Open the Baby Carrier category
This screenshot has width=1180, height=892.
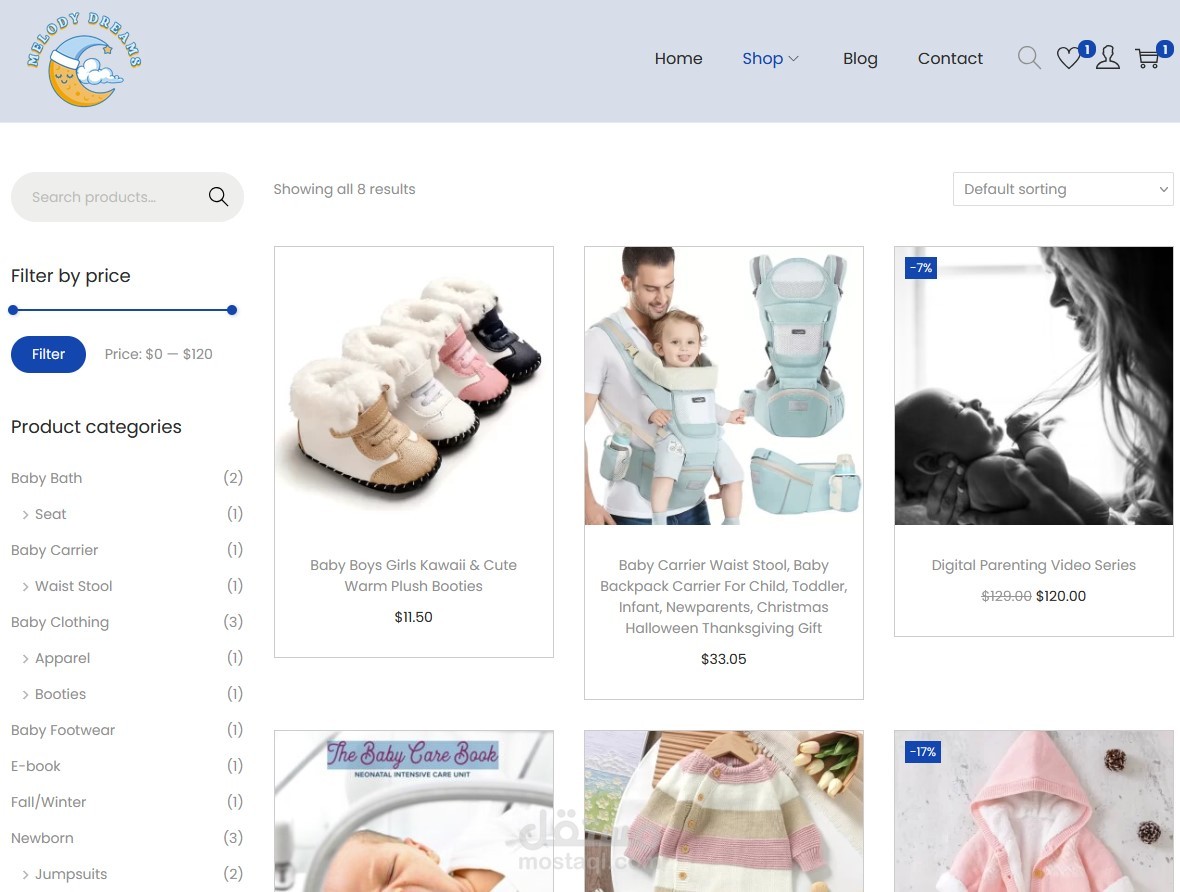[x=54, y=550]
